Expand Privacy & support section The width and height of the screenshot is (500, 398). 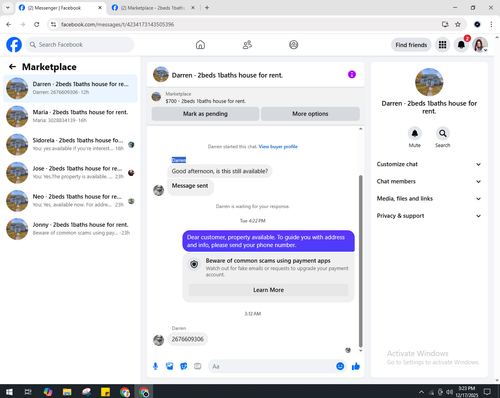pyautogui.click(x=429, y=216)
